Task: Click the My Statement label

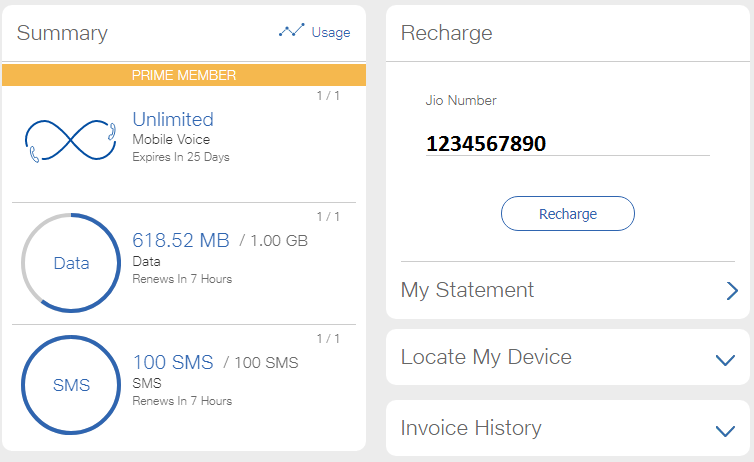Action: pyautogui.click(x=467, y=290)
